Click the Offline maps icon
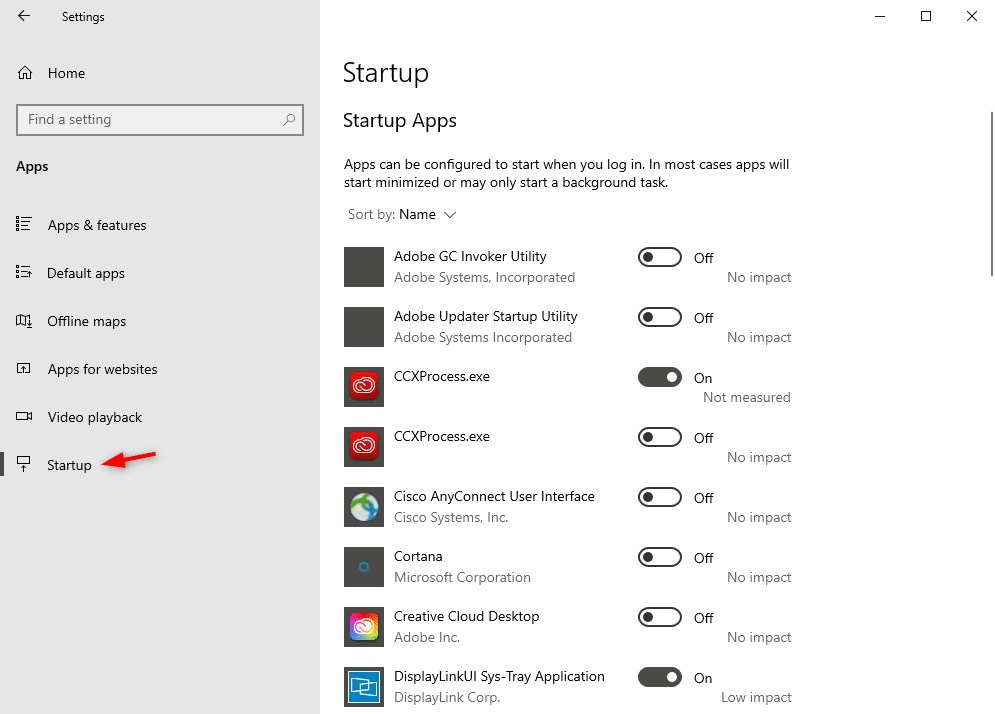Screen dimensions: 995x714 click(x=23, y=321)
